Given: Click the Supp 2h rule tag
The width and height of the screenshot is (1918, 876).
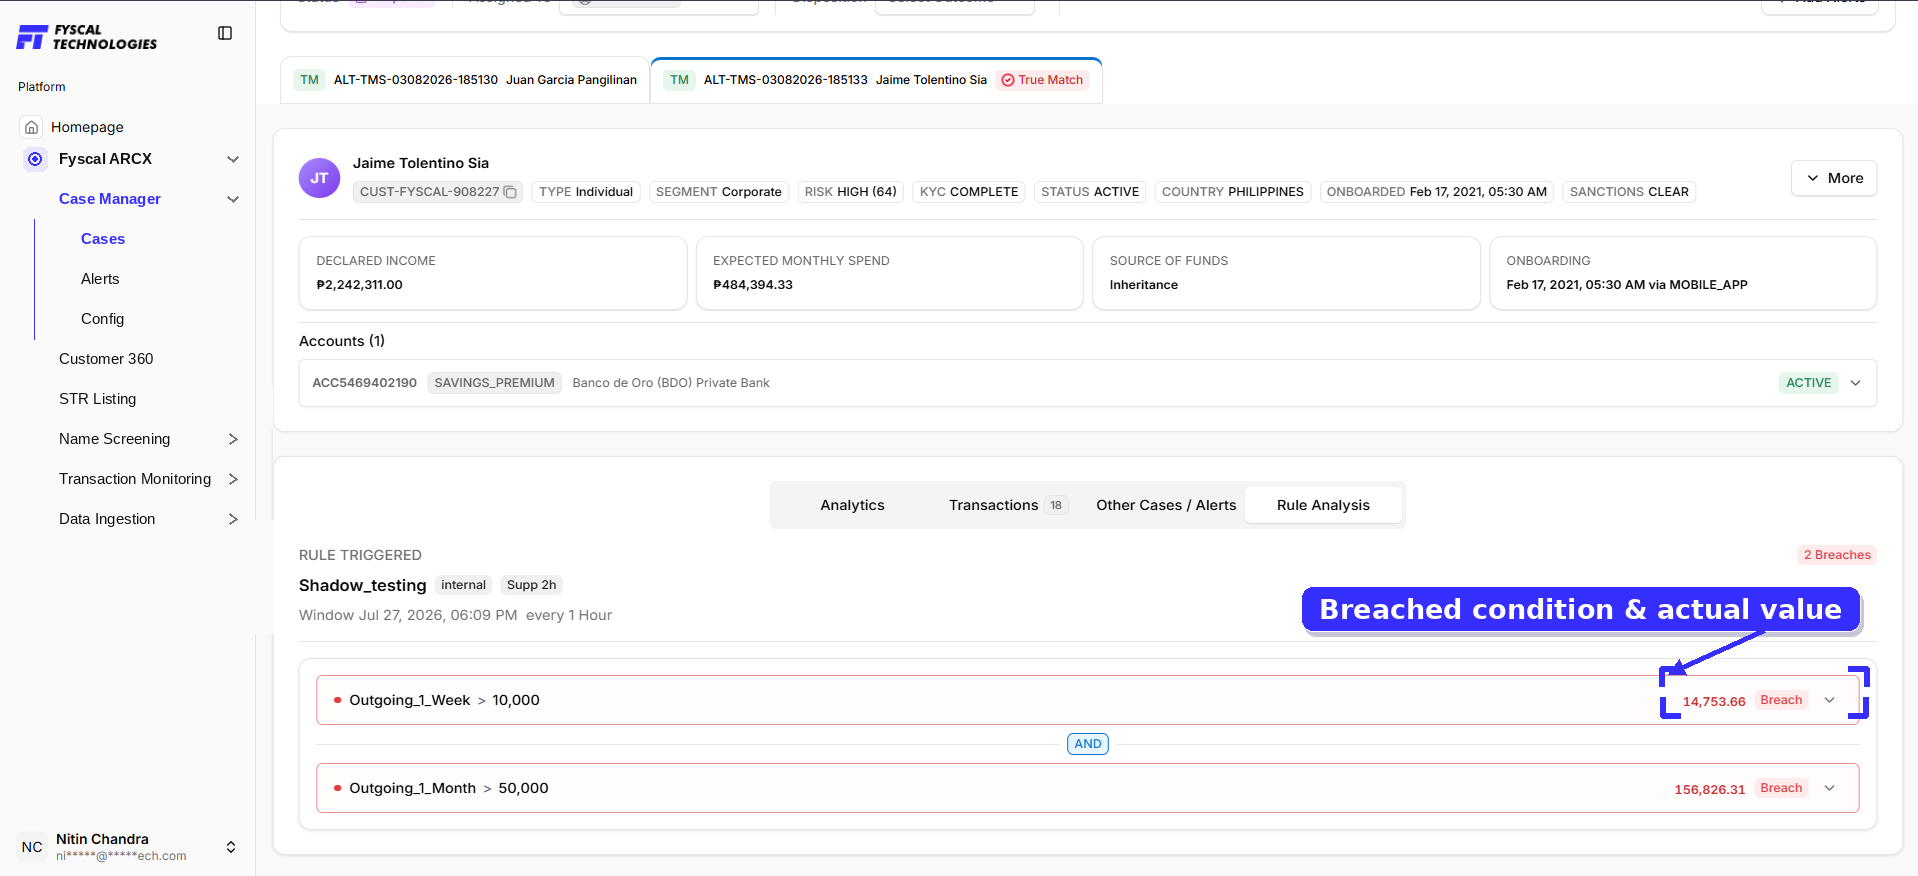Looking at the screenshot, I should pos(531,585).
